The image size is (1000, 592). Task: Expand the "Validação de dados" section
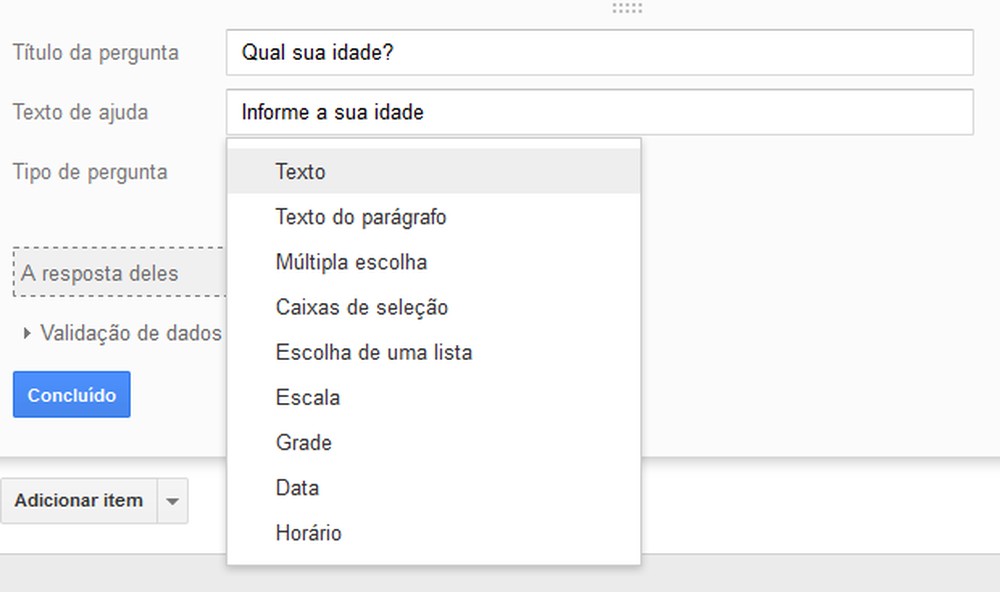[x=133, y=333]
